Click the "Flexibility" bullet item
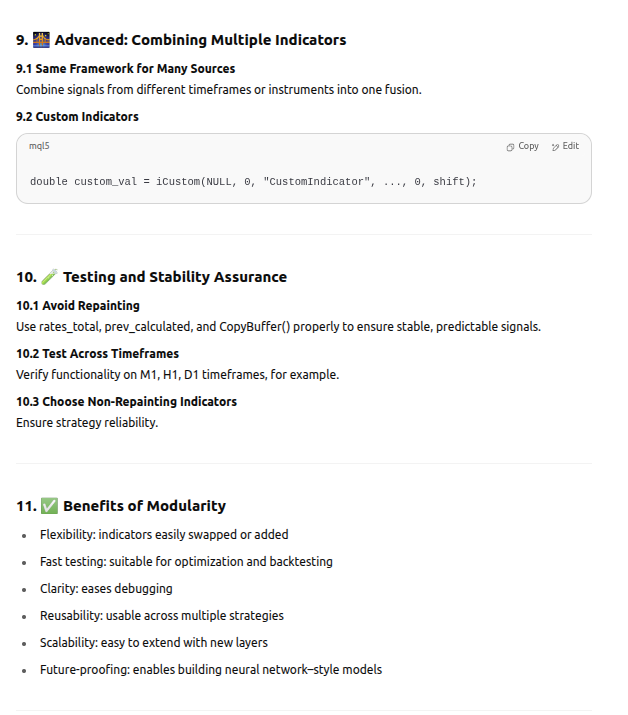This screenshot has height=715, width=628. pyautogui.click(x=164, y=535)
